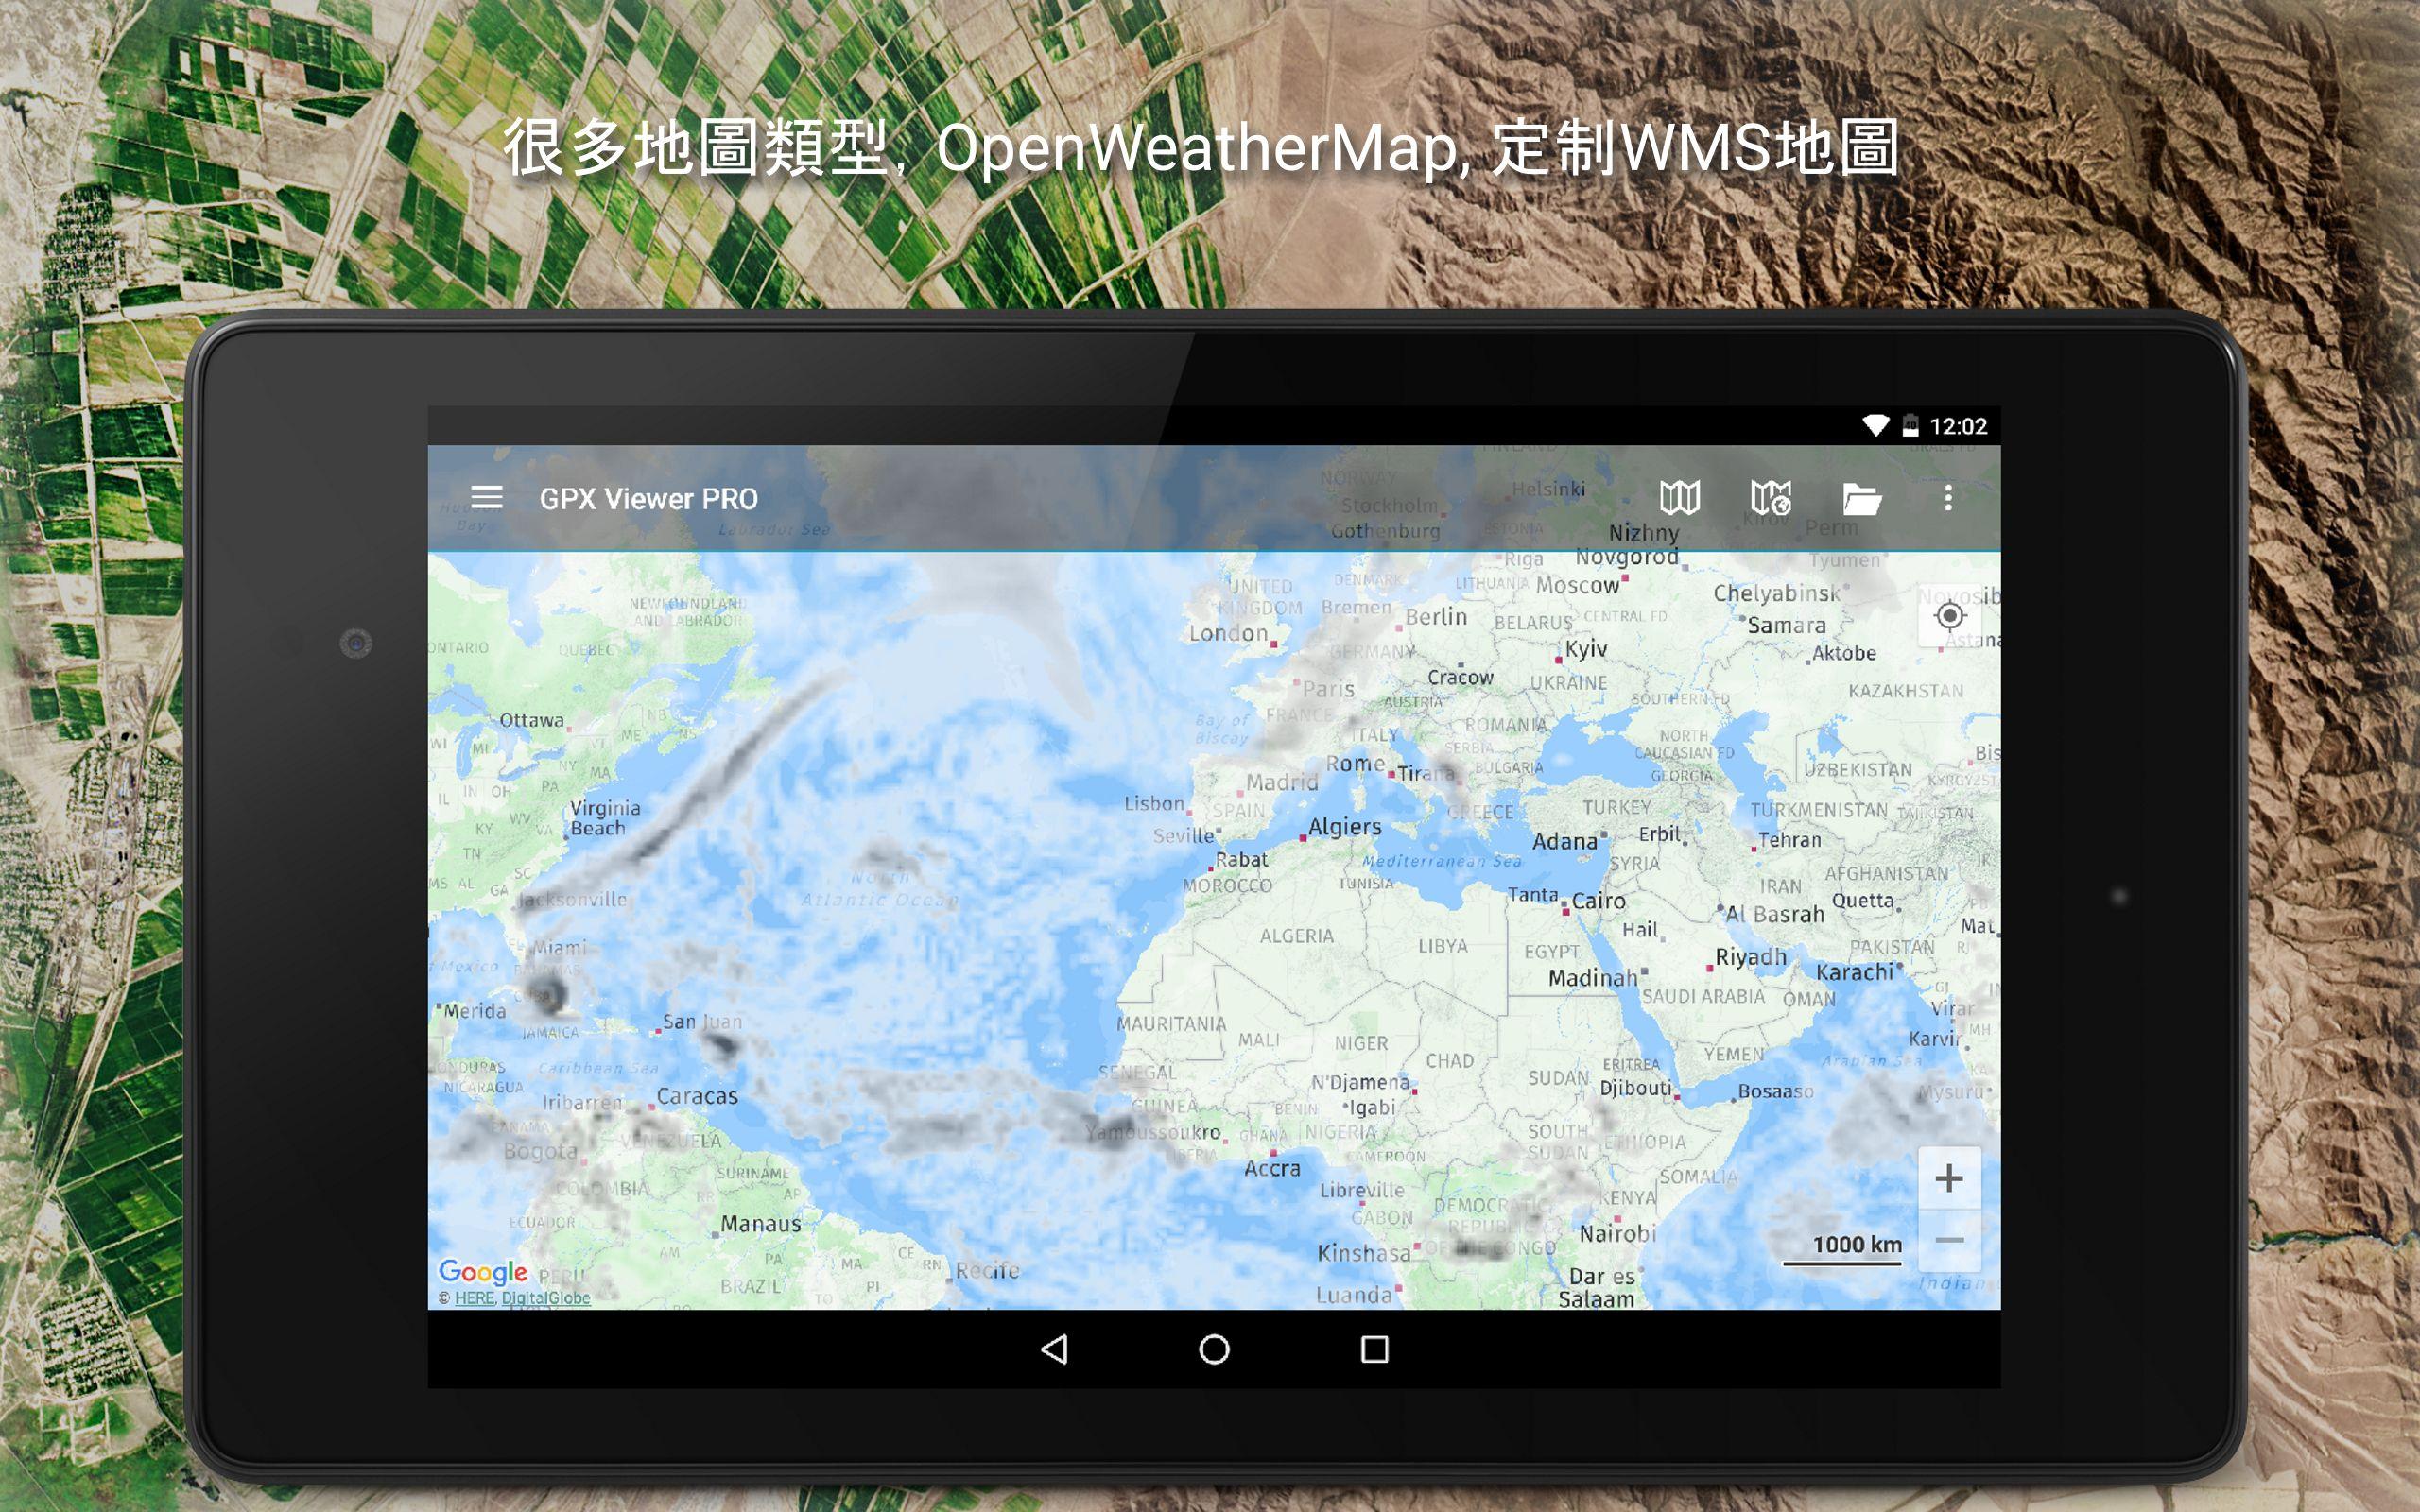This screenshot has width=2420, height=1512.
Task: Tap the Chelyabinsk city label
Action: 1776,593
